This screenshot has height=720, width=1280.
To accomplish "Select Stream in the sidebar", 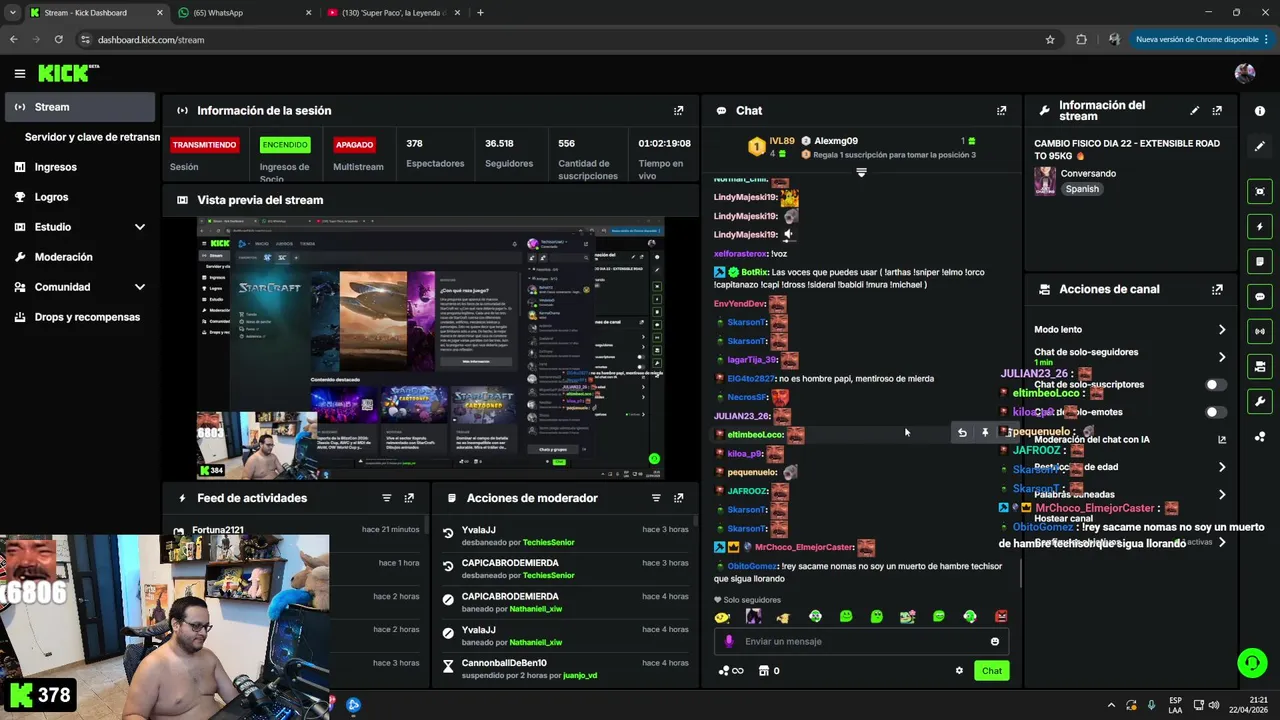I will coord(80,107).
